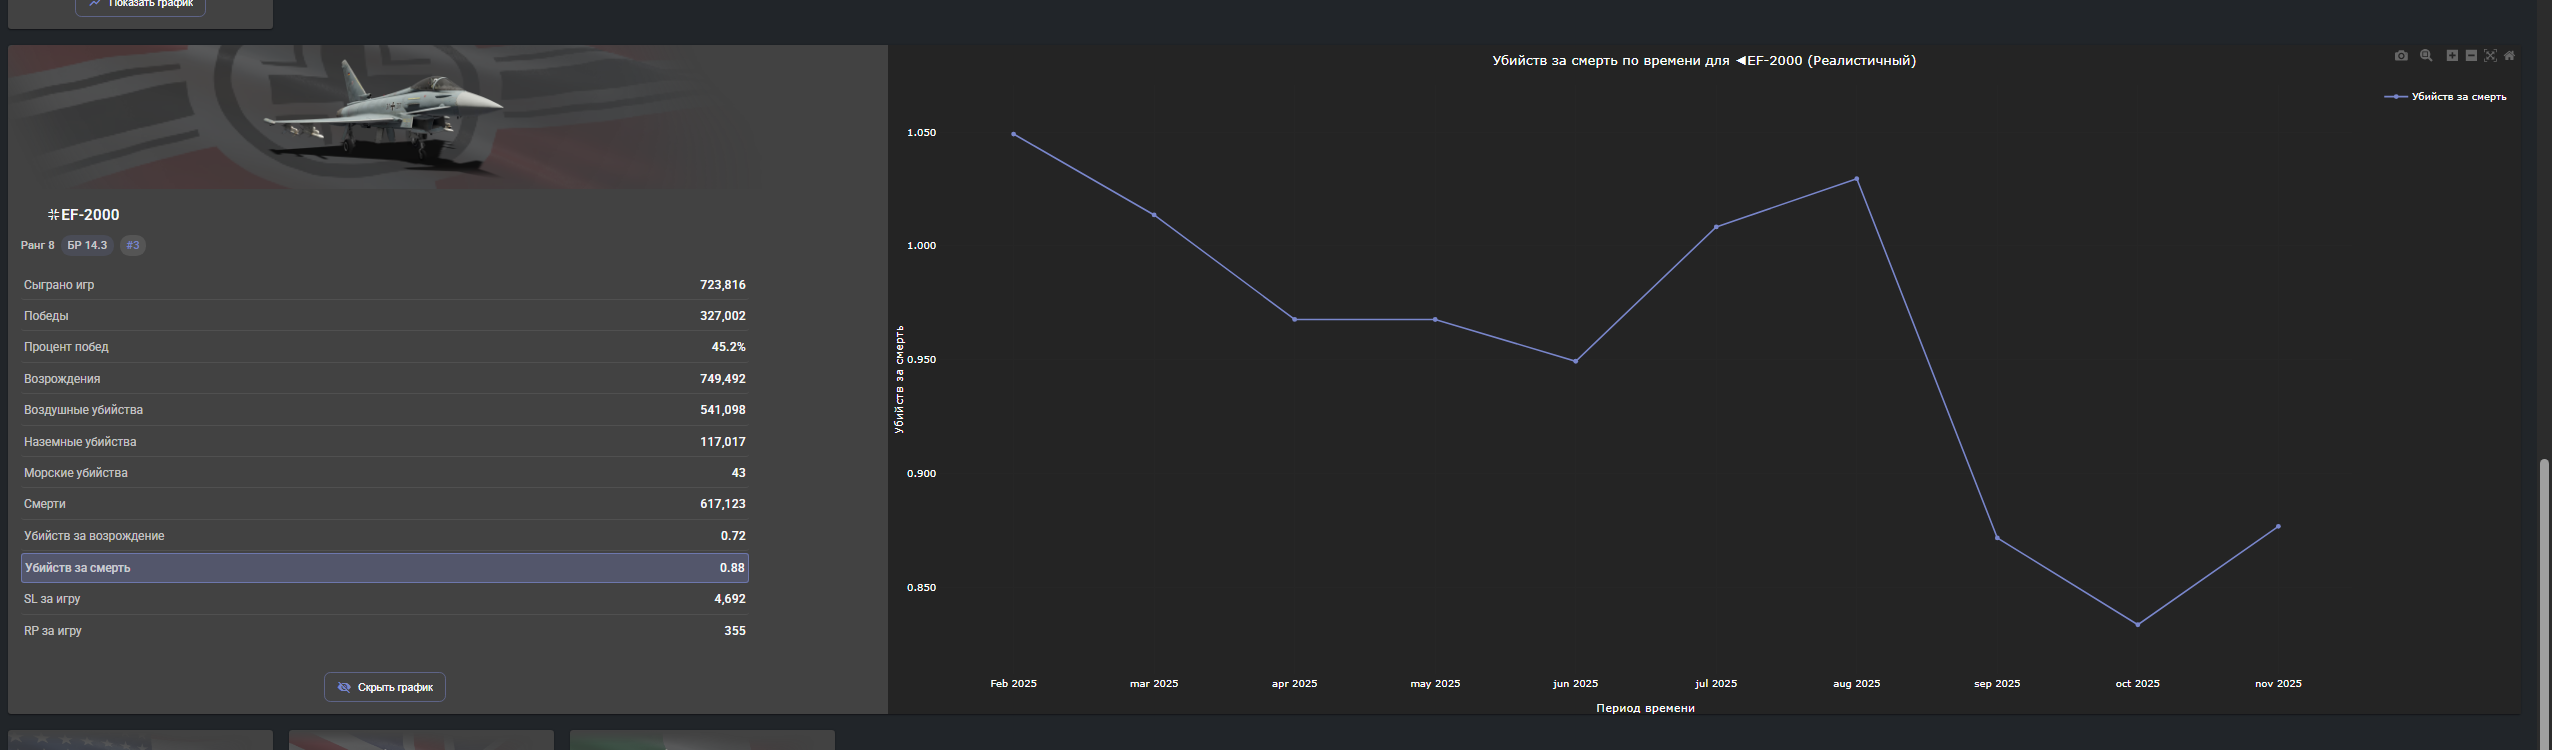Viewport: 2552px width, 750px height.
Task: Click the mar 2025 data point on chart
Action: coord(1154,215)
